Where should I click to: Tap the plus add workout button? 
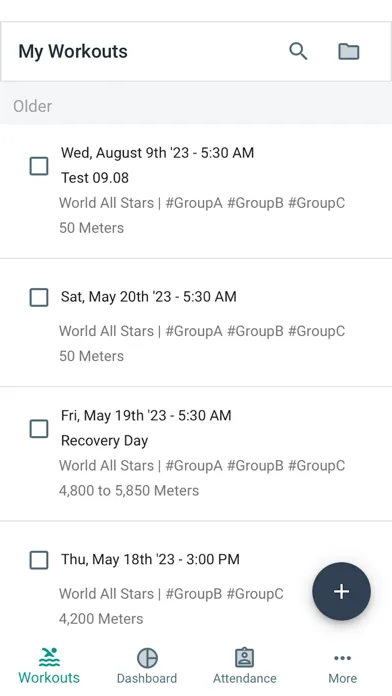coord(341,591)
